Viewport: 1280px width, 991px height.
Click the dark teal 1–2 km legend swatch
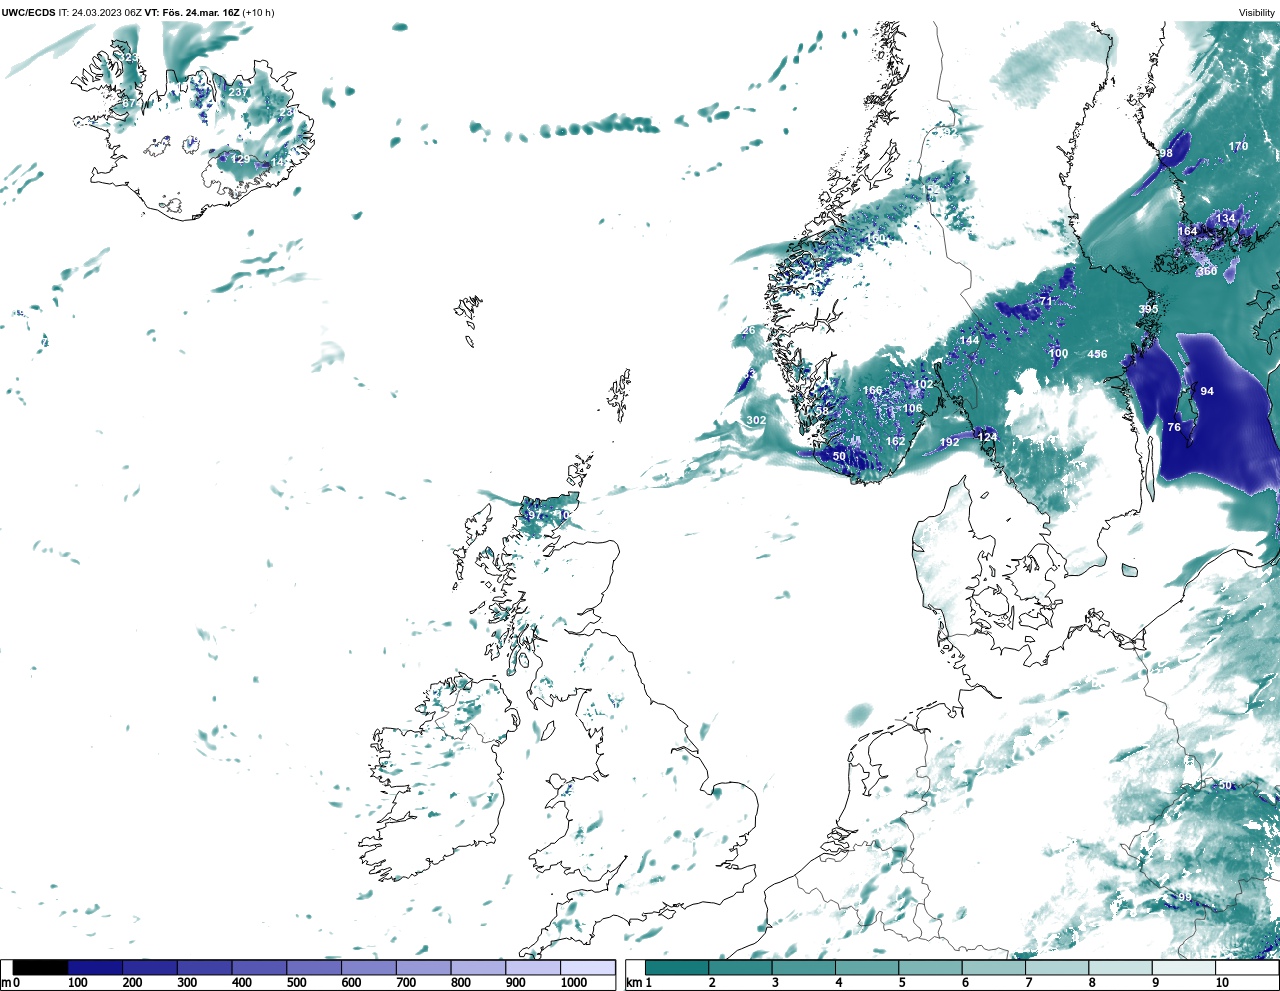(677, 968)
